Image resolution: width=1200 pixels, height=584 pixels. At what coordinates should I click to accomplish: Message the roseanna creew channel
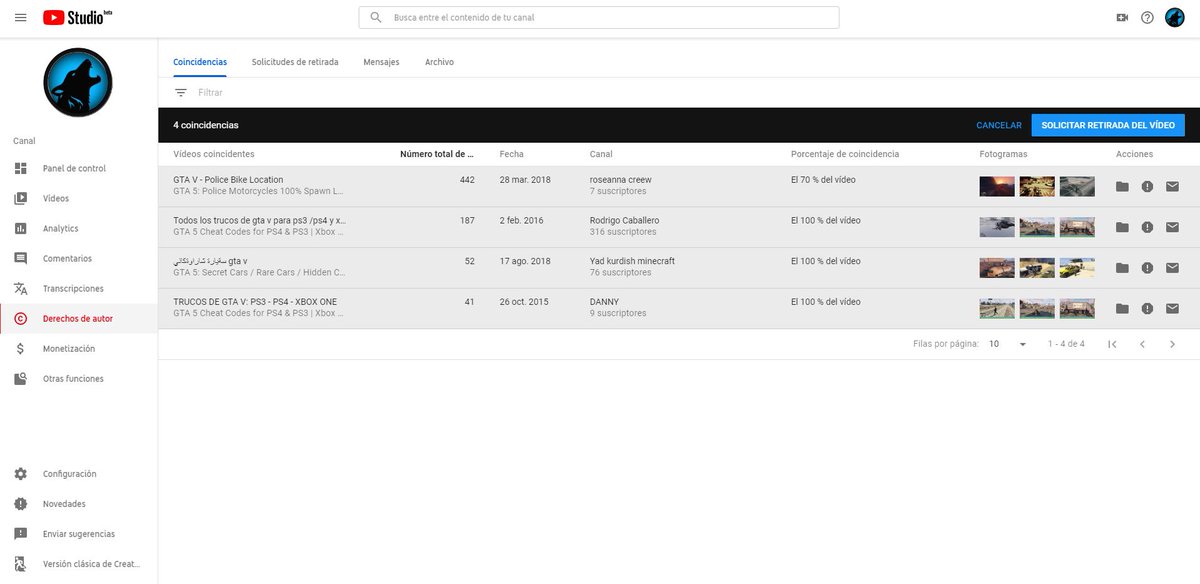tap(1172, 186)
